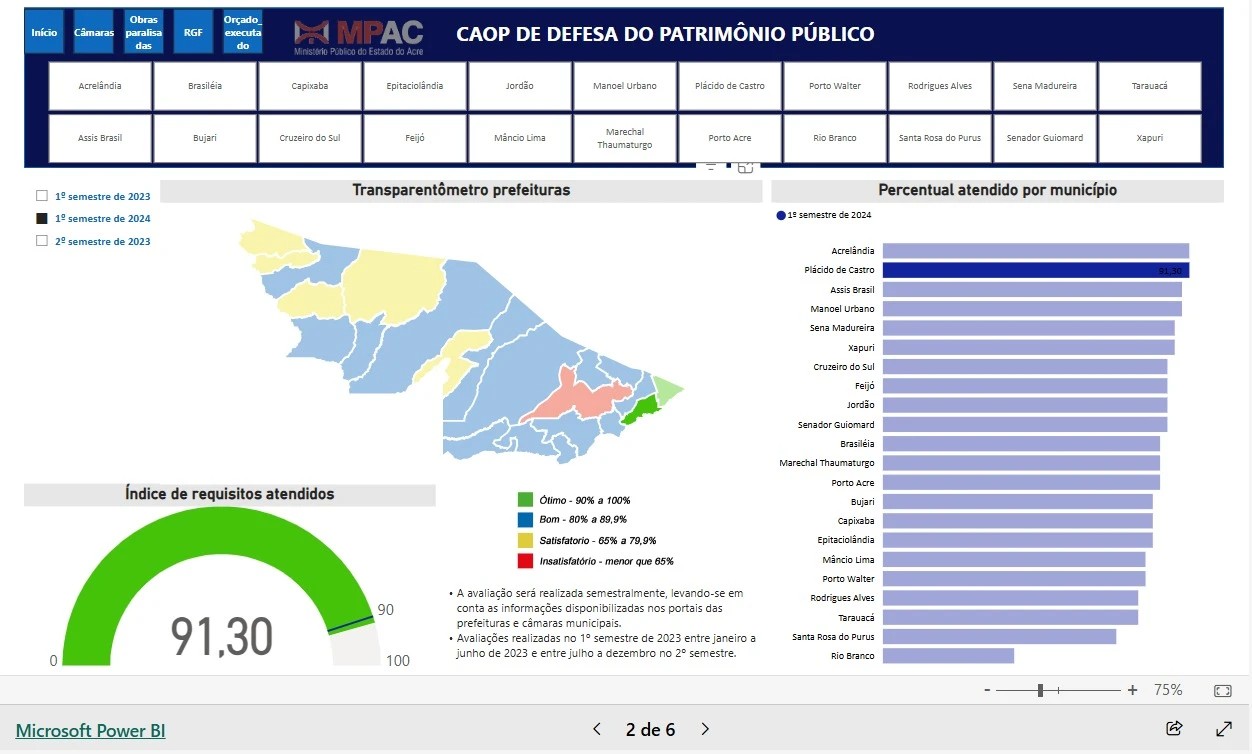
Task: Open the Obras paralisadas navigation tab
Action: [x=144, y=32]
